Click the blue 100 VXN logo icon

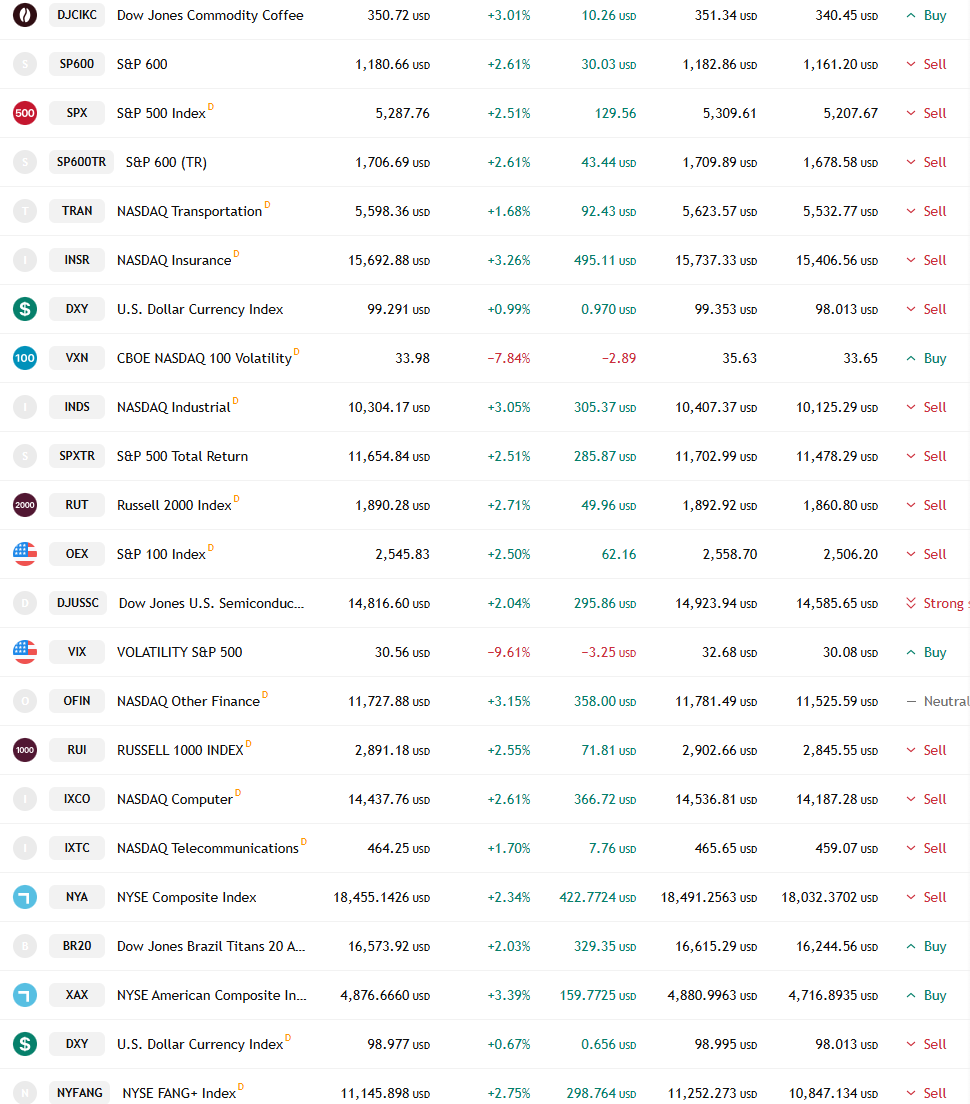click(25, 358)
